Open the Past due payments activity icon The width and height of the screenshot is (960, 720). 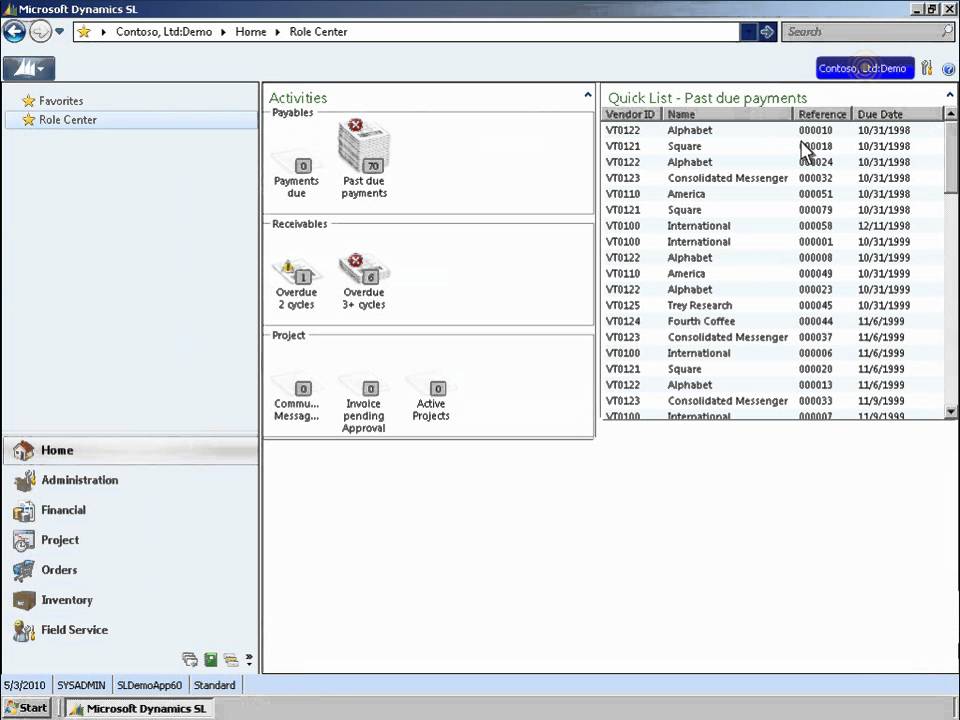pos(364,159)
